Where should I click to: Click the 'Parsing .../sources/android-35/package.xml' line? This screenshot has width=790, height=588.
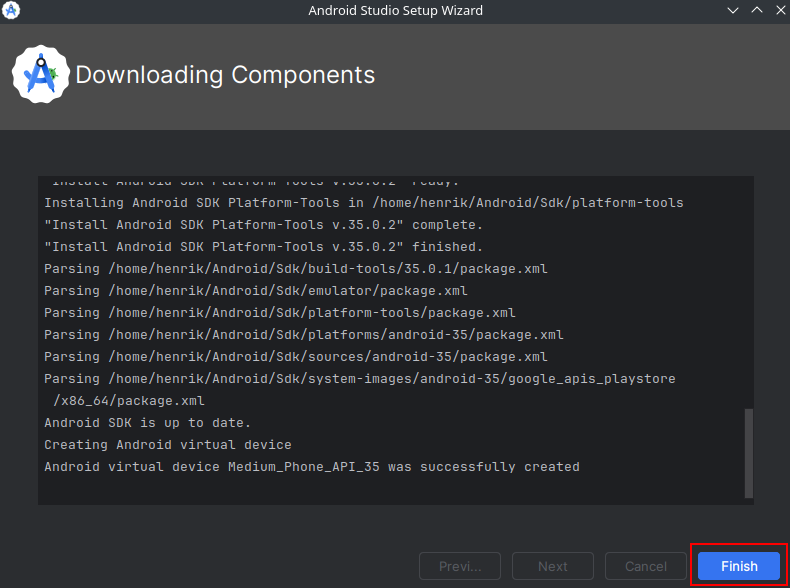(x=296, y=357)
